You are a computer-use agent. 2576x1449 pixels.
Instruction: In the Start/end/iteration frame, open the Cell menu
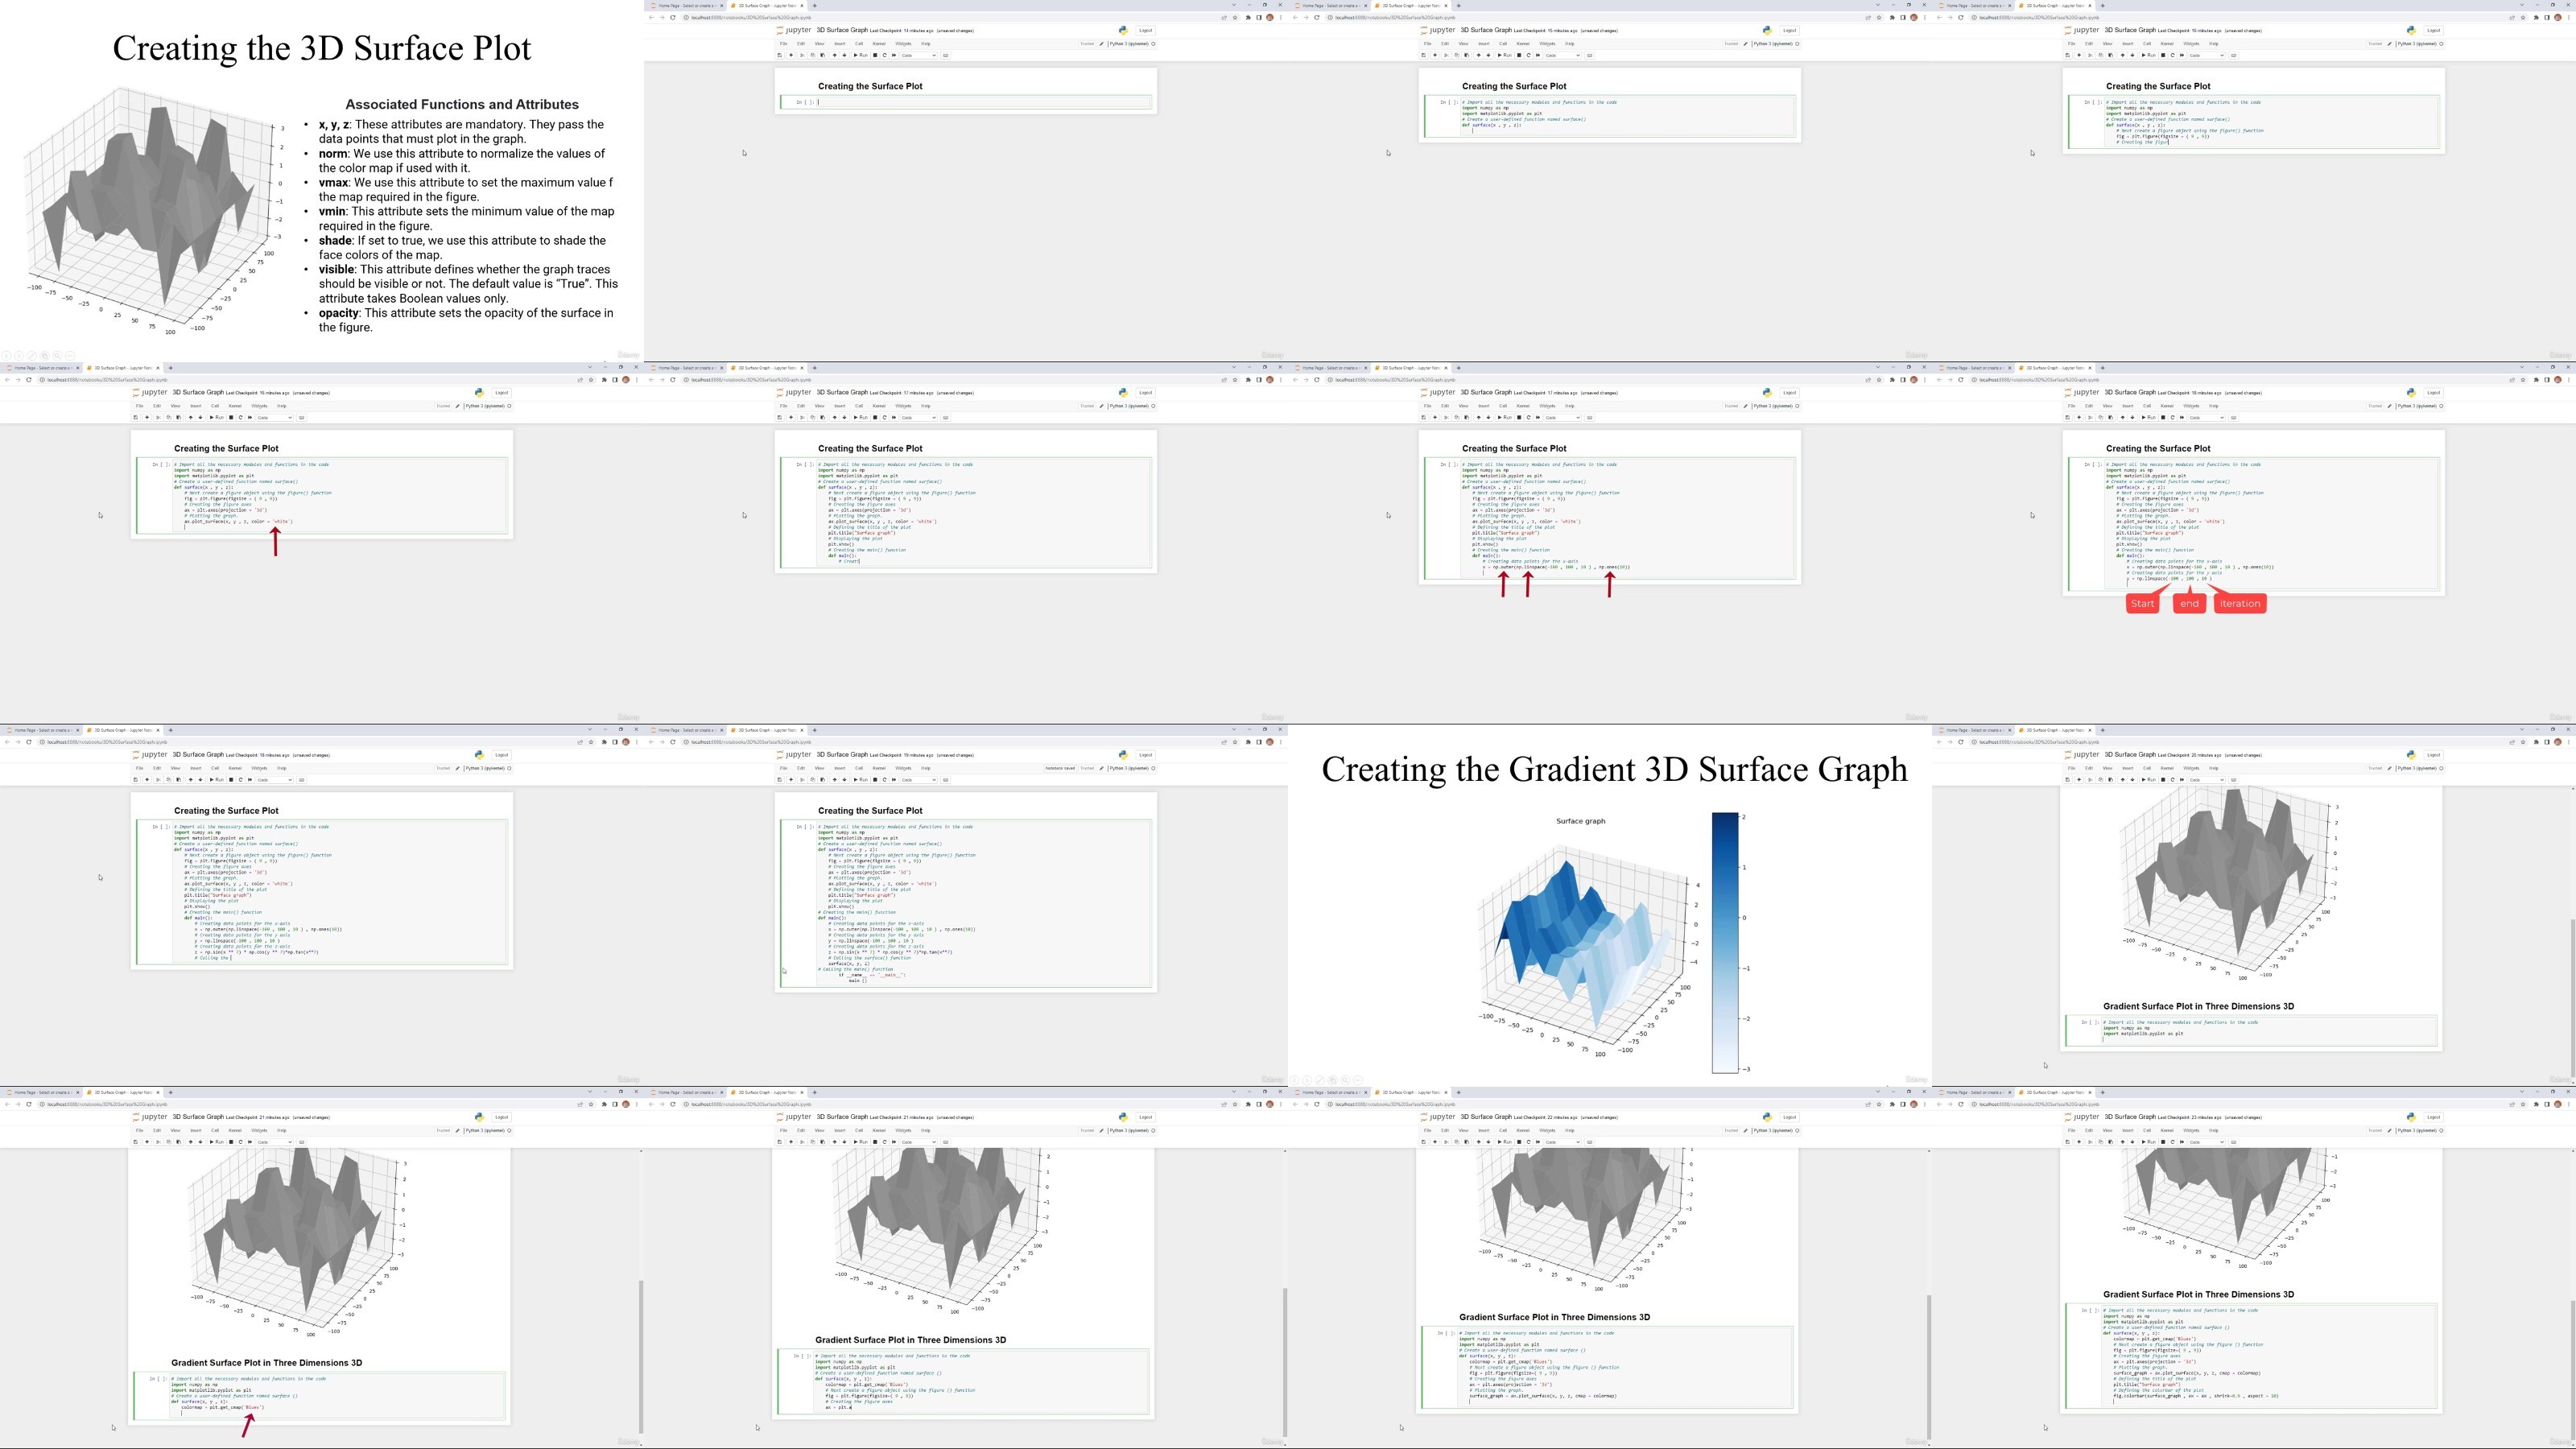pyautogui.click(x=2147, y=406)
